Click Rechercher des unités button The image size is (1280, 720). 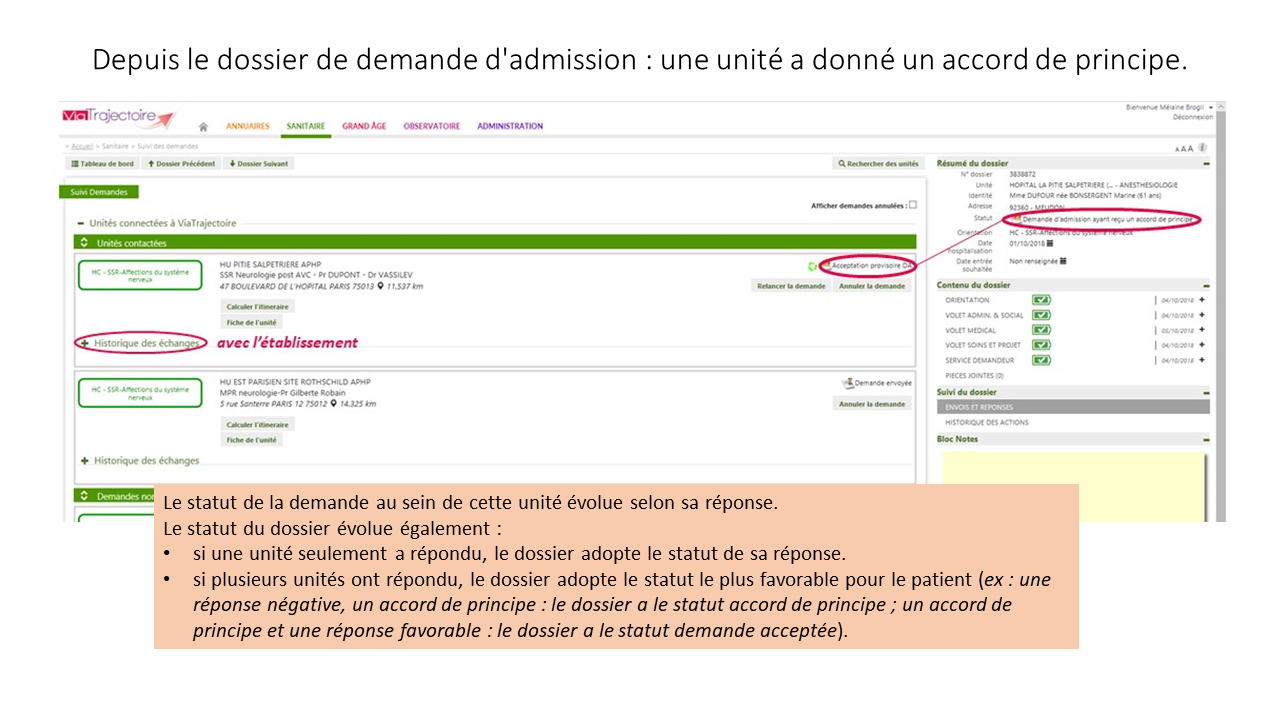coord(877,163)
